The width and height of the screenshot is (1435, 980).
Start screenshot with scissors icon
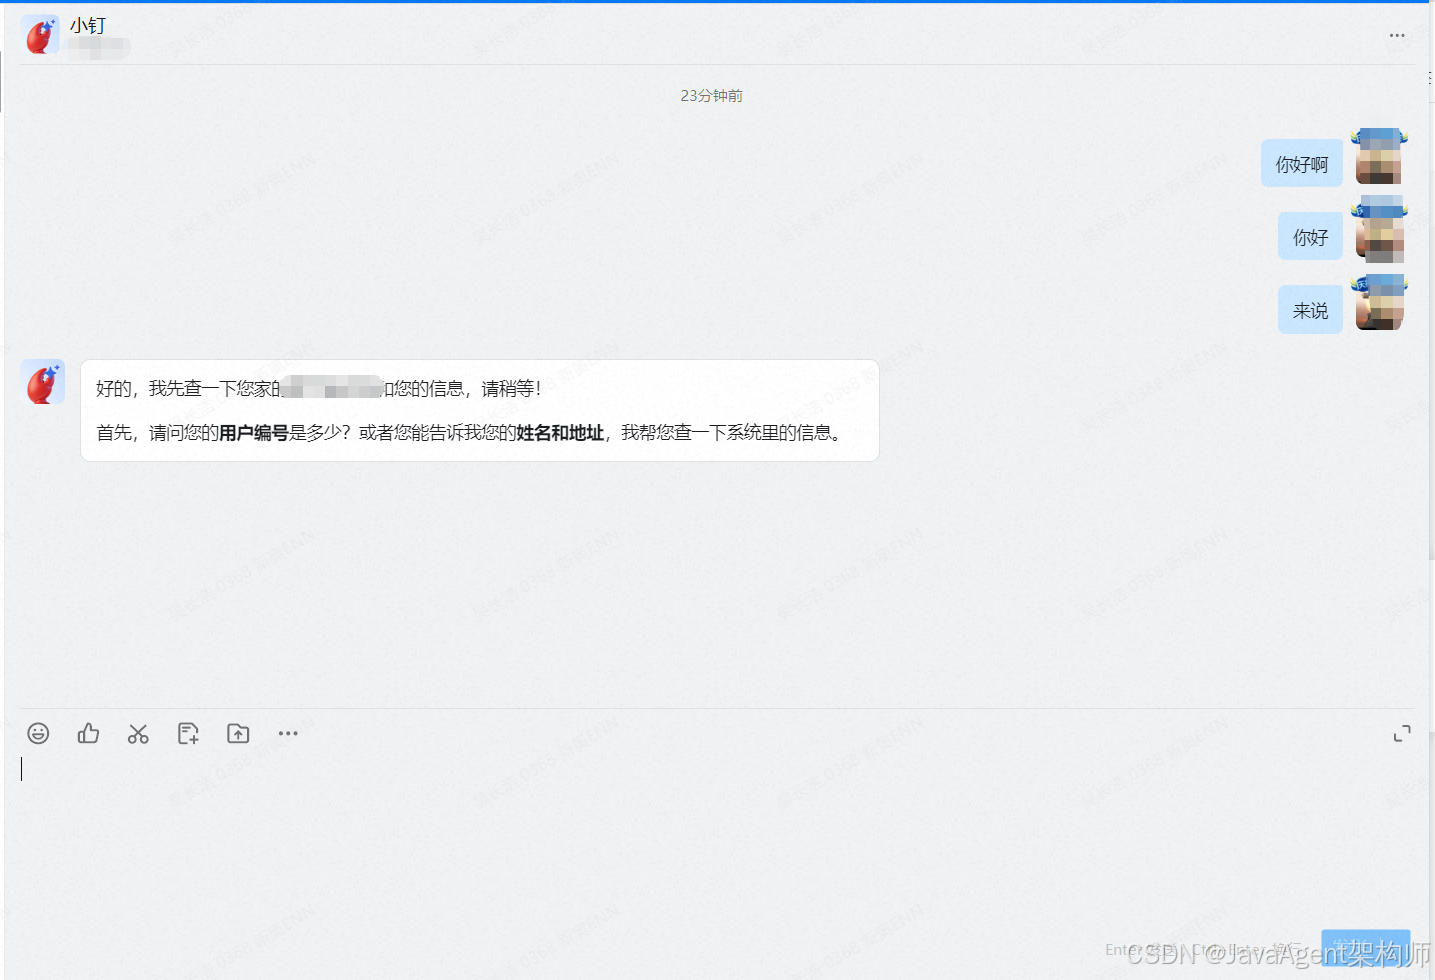[138, 733]
